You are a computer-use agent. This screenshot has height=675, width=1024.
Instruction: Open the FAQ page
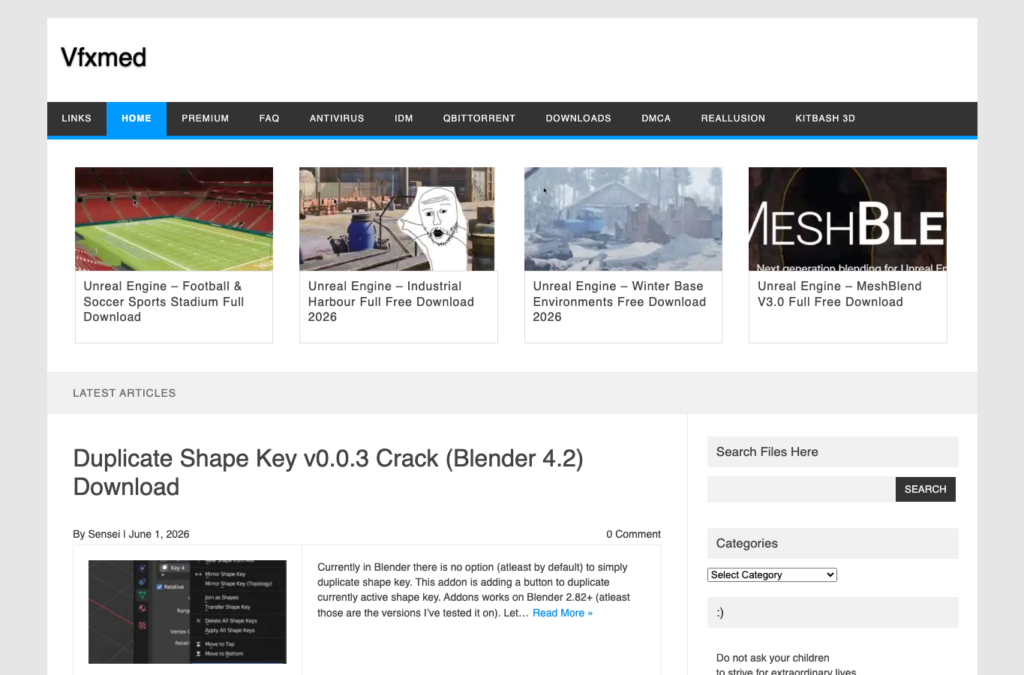tap(269, 118)
